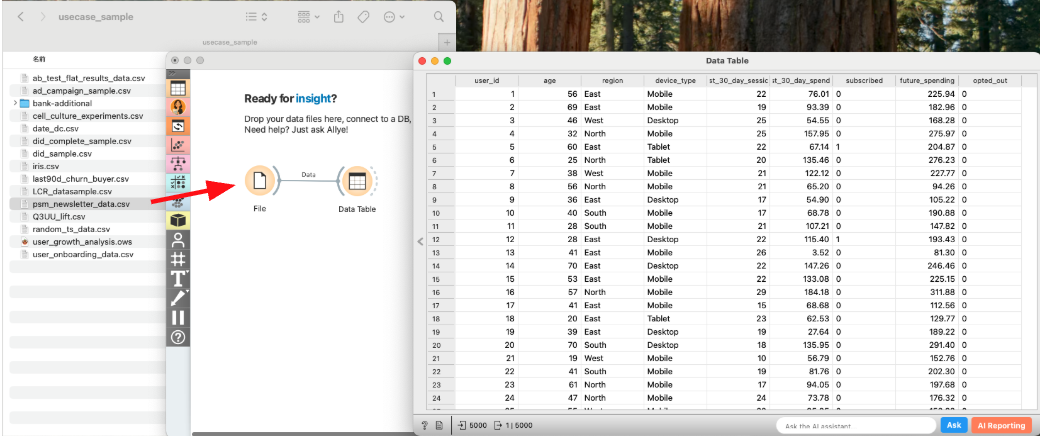Click the File widget node on canvas
Viewport: 1040px width, 436px height.
(x=260, y=181)
